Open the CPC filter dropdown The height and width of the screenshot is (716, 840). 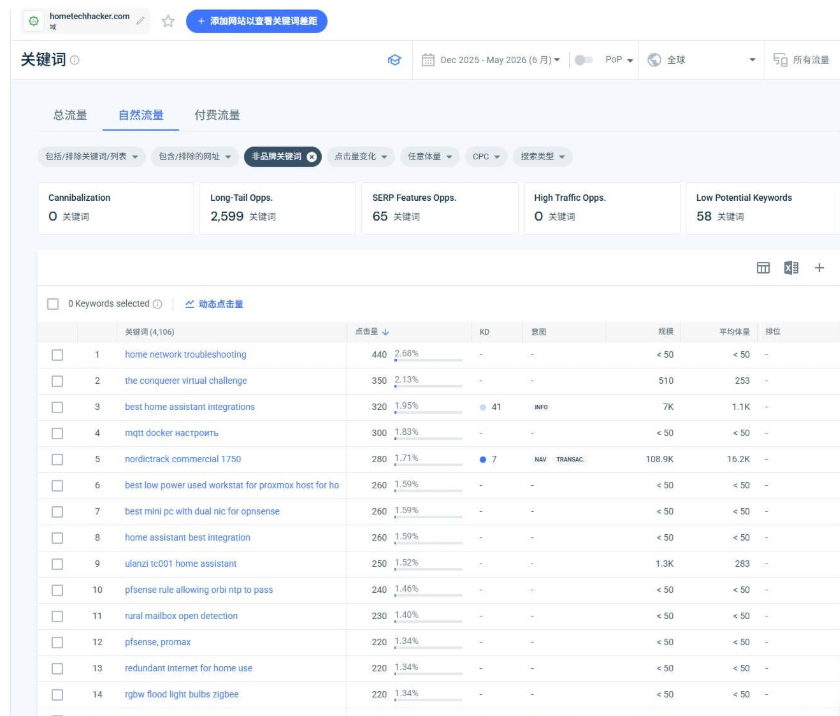[486, 157]
